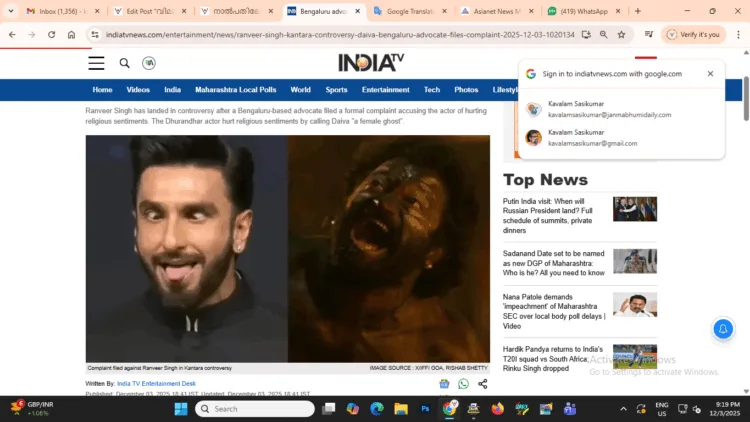Click in the Windows taskbar search box

click(260, 409)
